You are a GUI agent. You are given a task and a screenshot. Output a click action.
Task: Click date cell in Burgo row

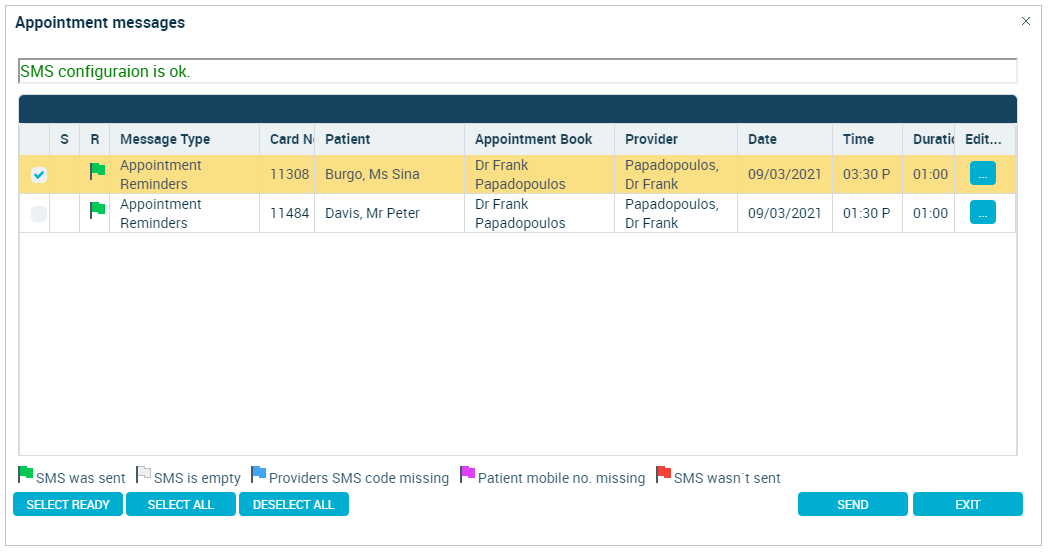point(785,174)
